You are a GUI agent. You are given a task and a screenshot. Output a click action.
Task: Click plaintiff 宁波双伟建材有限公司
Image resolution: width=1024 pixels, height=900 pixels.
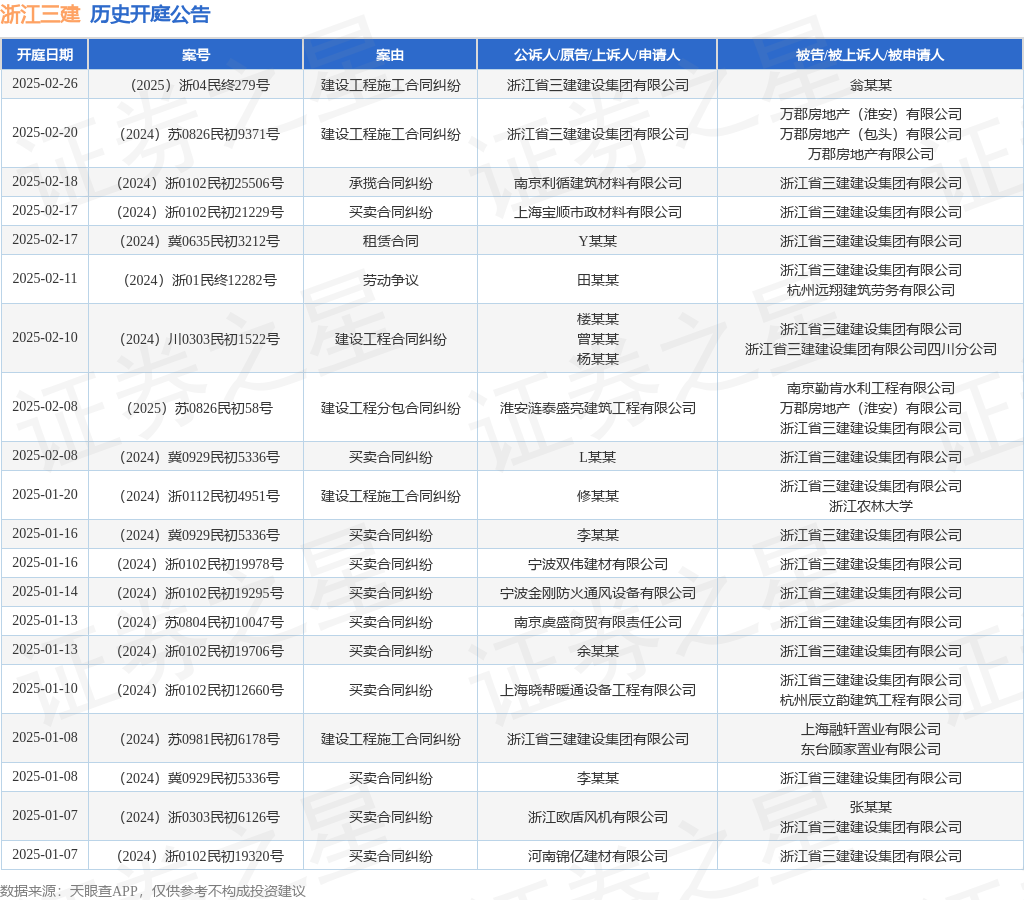(598, 564)
